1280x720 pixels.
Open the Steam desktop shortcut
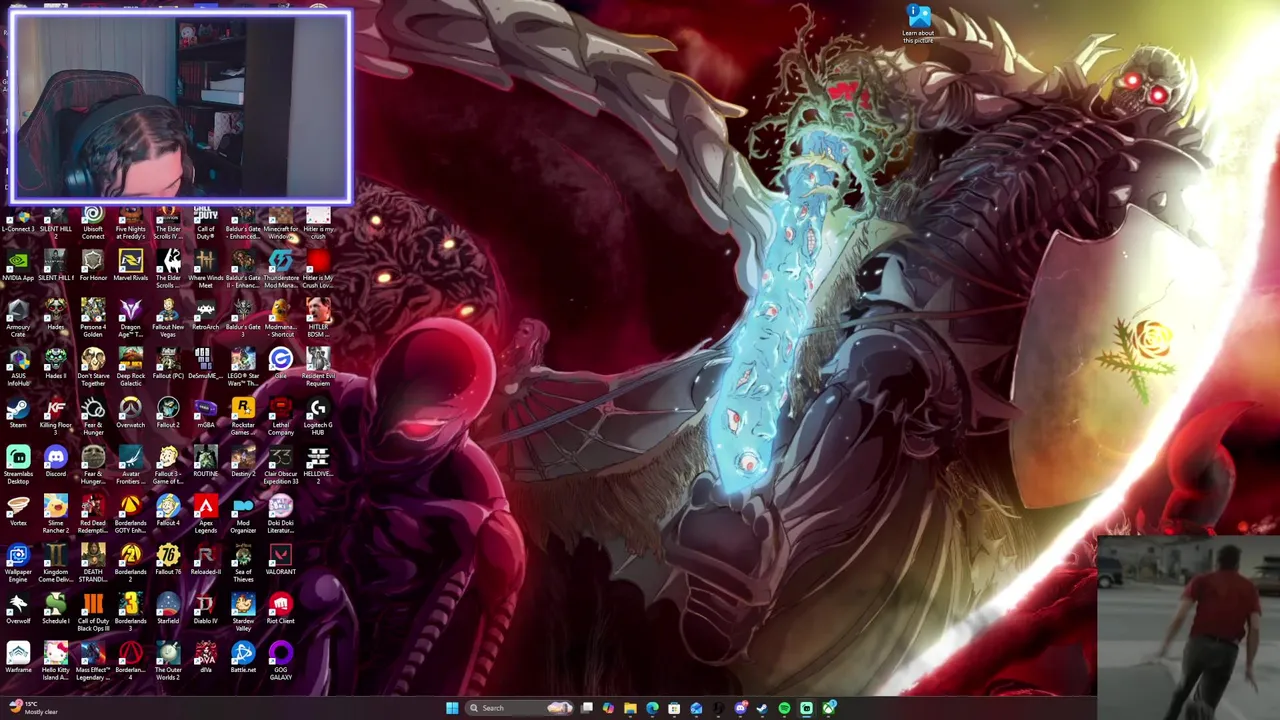pyautogui.click(x=18, y=413)
